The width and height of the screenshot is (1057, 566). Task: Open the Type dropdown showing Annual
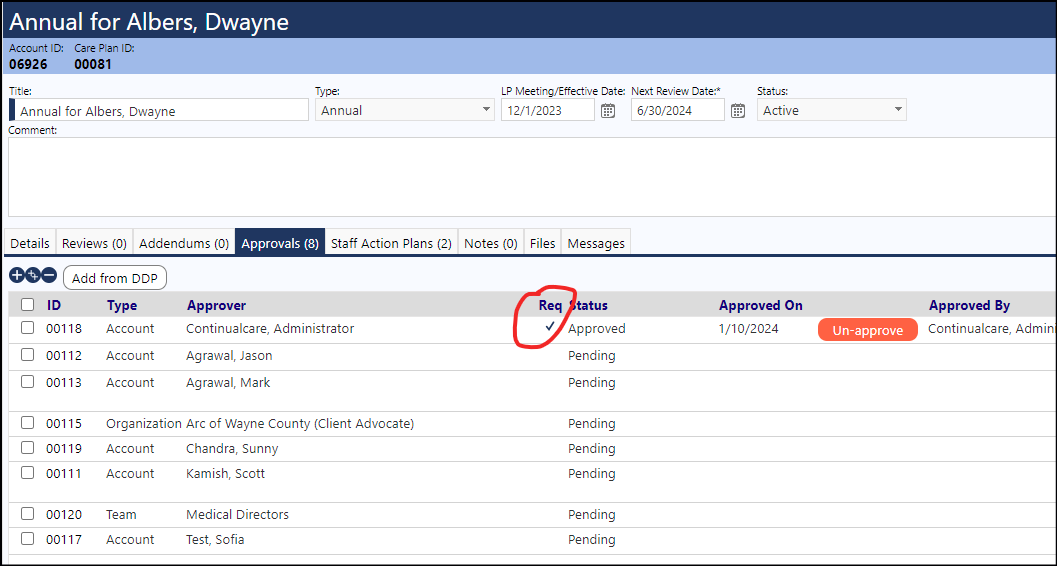point(405,110)
